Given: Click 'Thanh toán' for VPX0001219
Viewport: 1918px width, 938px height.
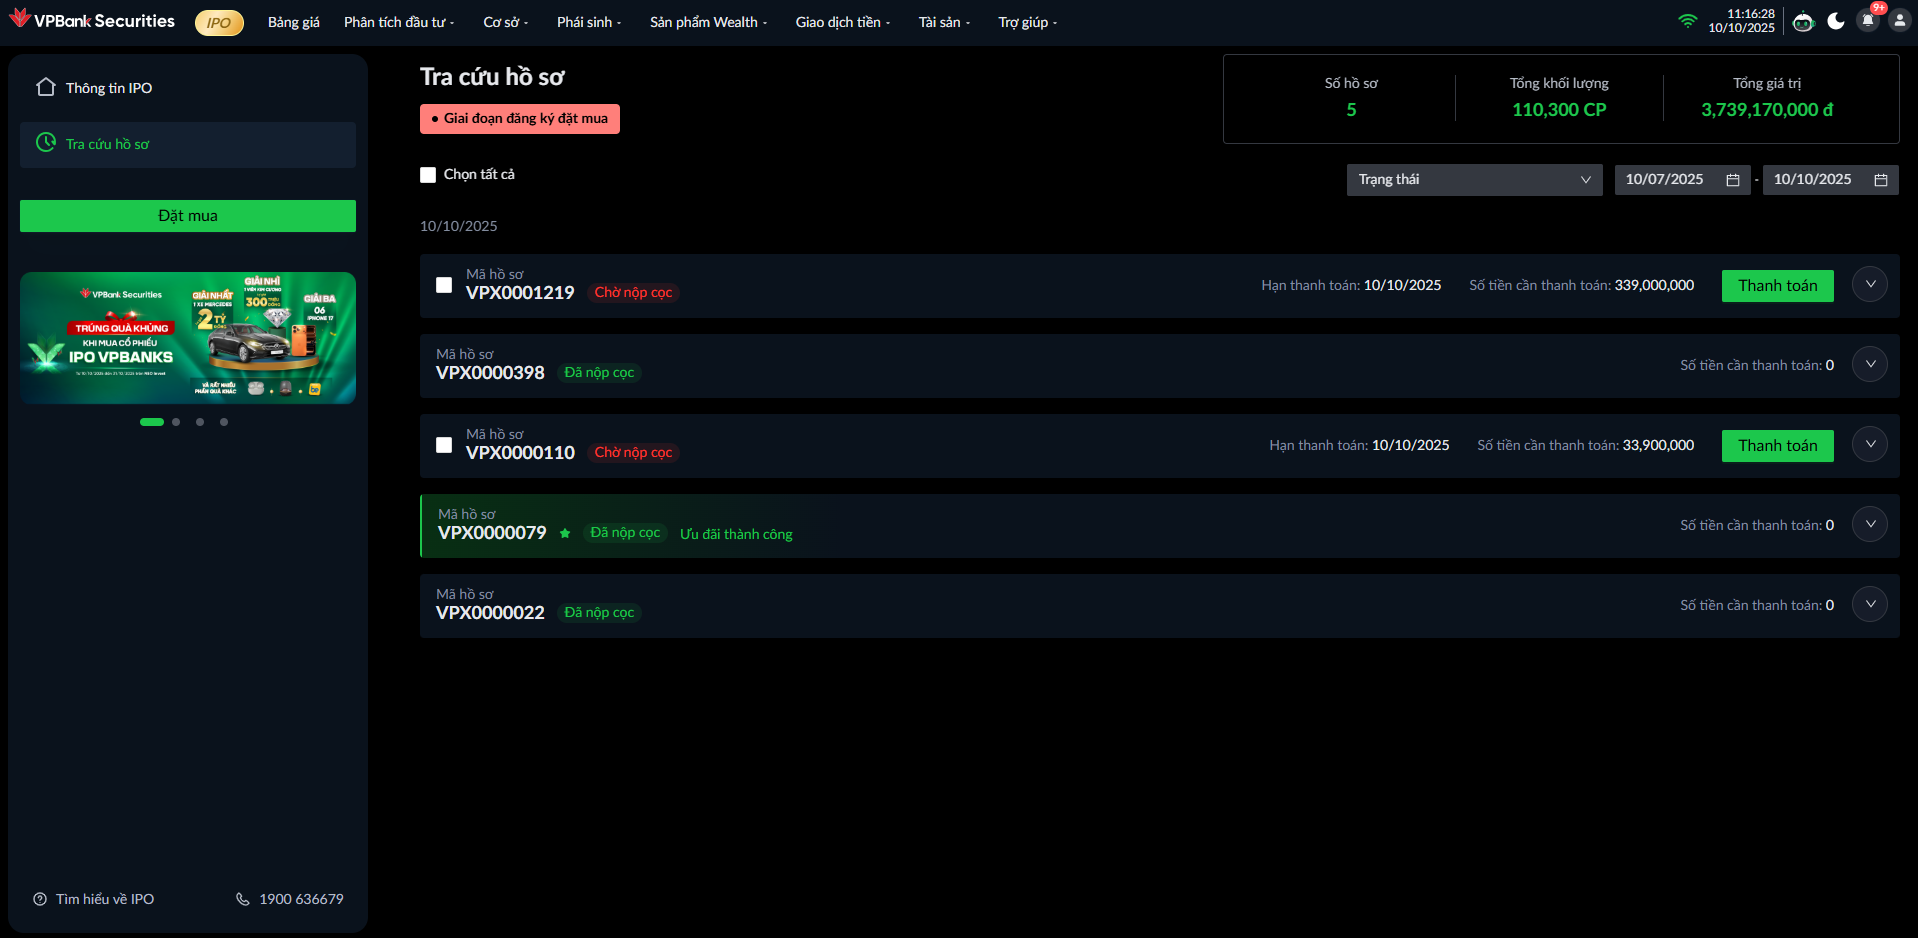Looking at the screenshot, I should tap(1777, 286).
